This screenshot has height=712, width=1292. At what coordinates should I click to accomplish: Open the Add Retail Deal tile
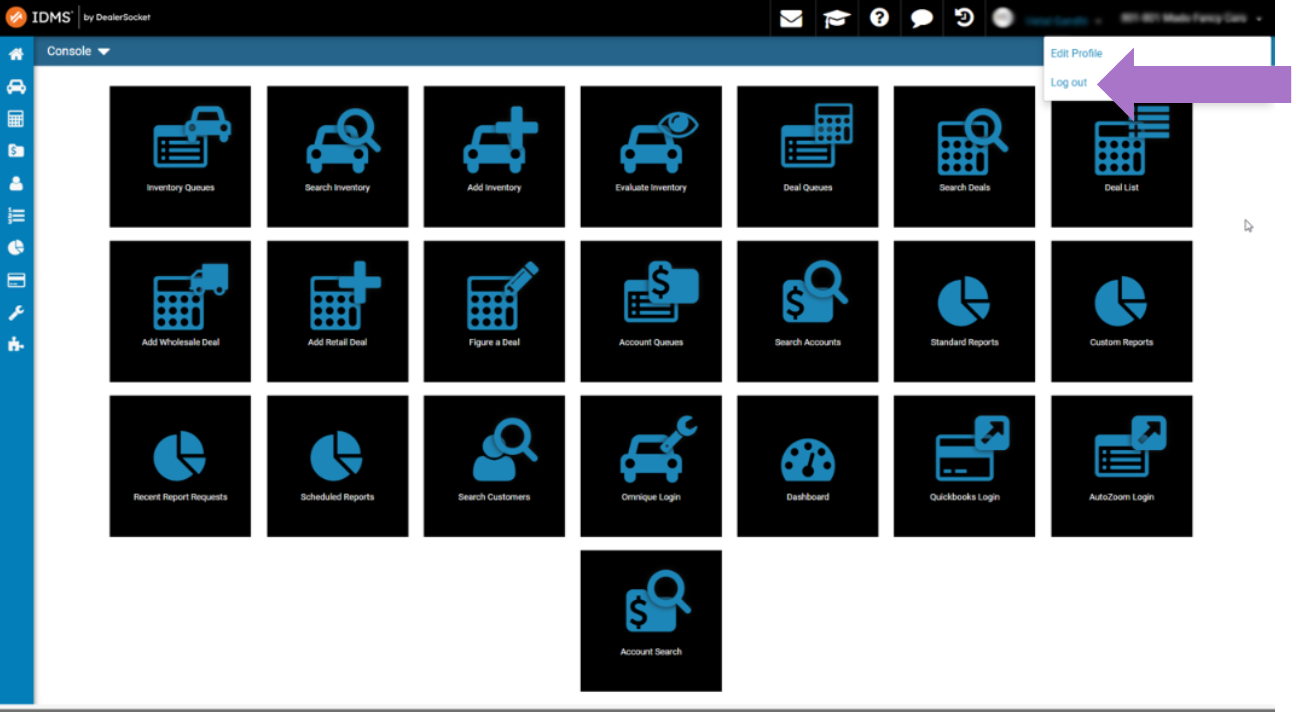[337, 311]
